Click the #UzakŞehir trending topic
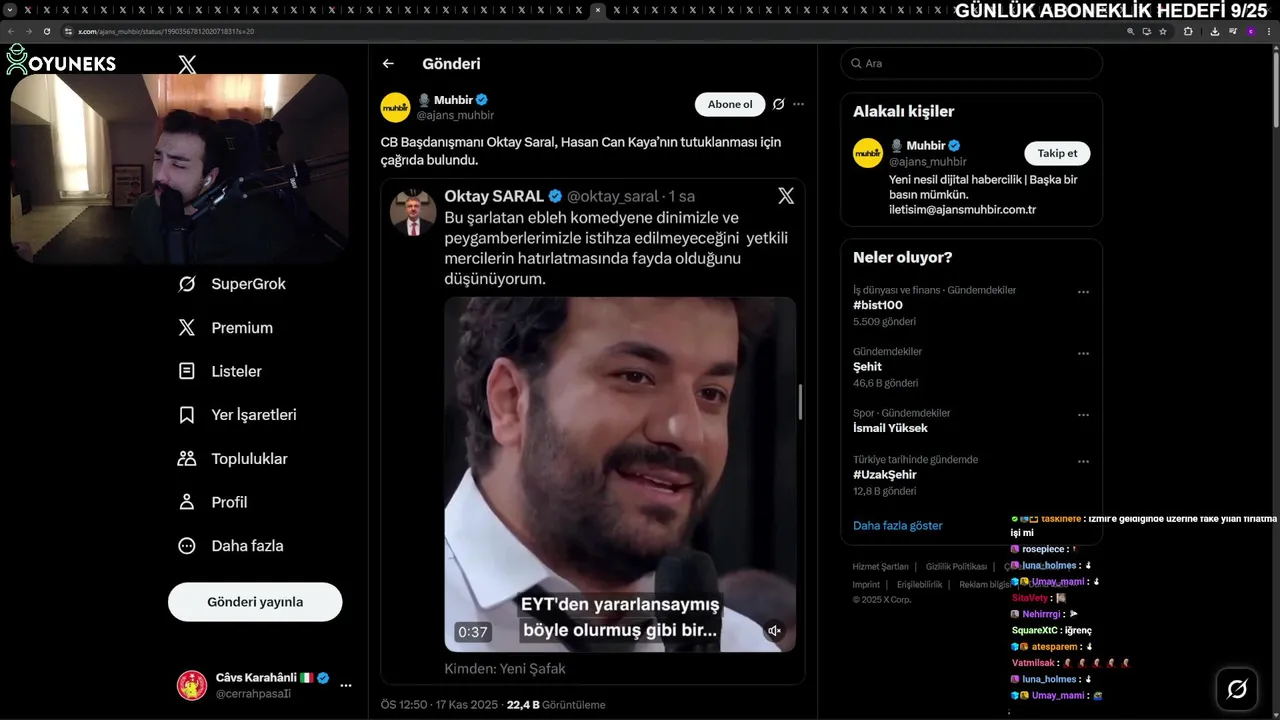The width and height of the screenshot is (1280, 720). coord(884,475)
